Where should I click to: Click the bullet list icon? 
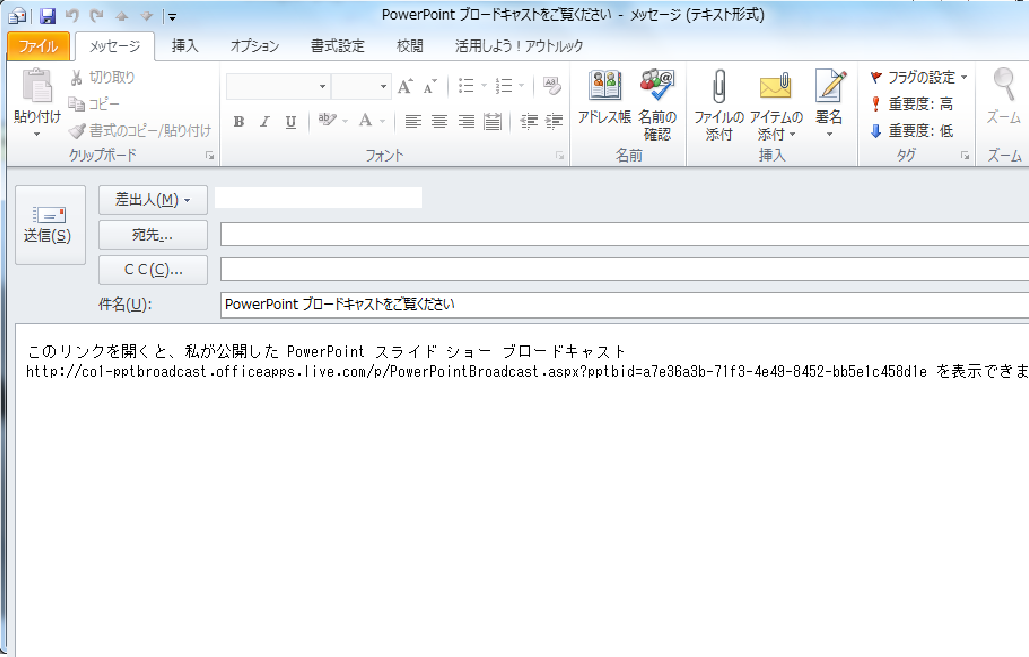[466, 86]
